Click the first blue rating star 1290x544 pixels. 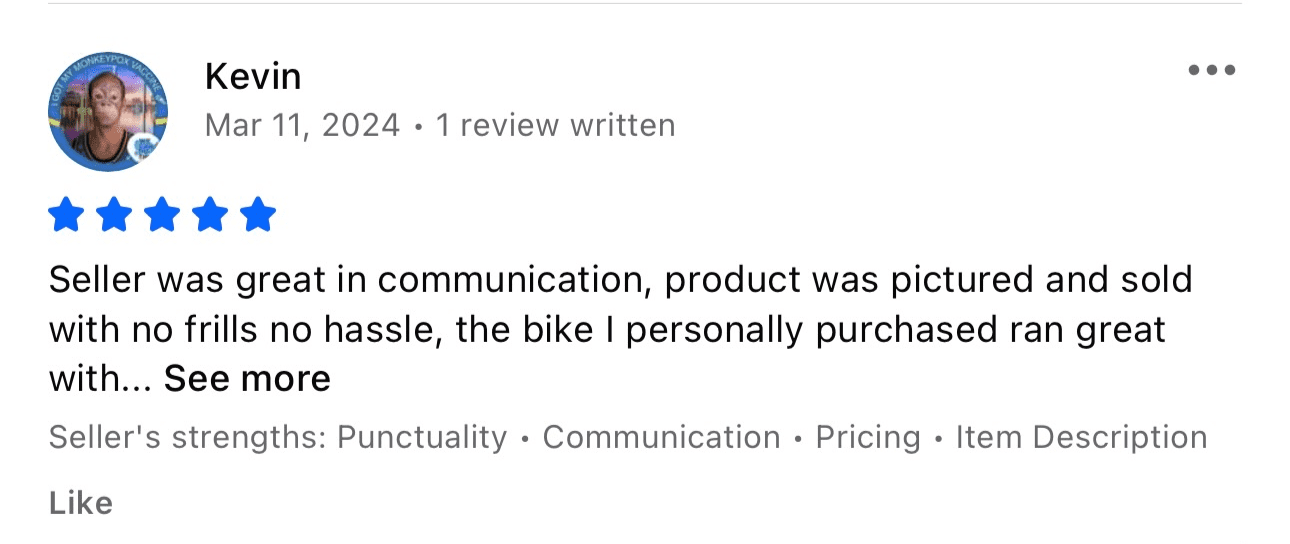pyautogui.click(x=65, y=214)
